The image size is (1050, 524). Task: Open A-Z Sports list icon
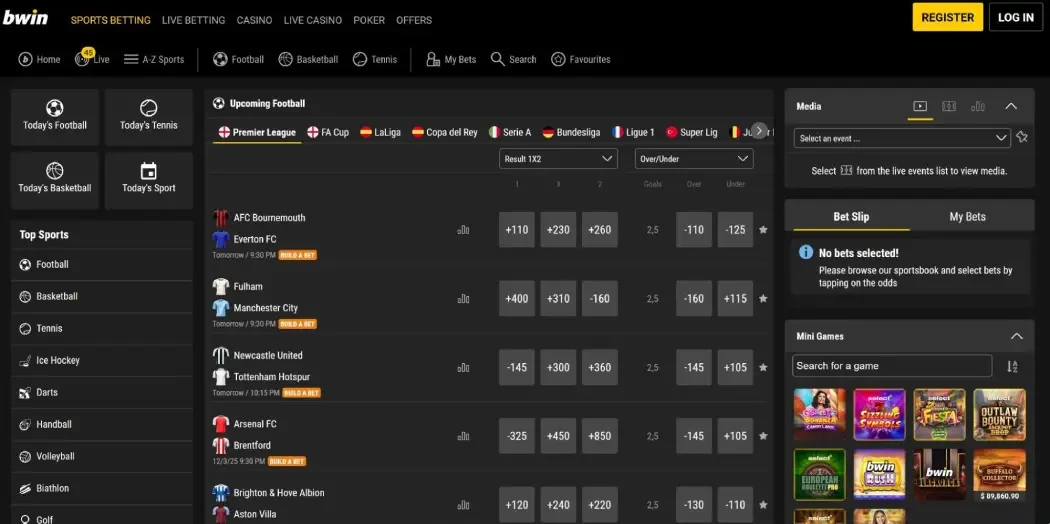[x=131, y=60]
